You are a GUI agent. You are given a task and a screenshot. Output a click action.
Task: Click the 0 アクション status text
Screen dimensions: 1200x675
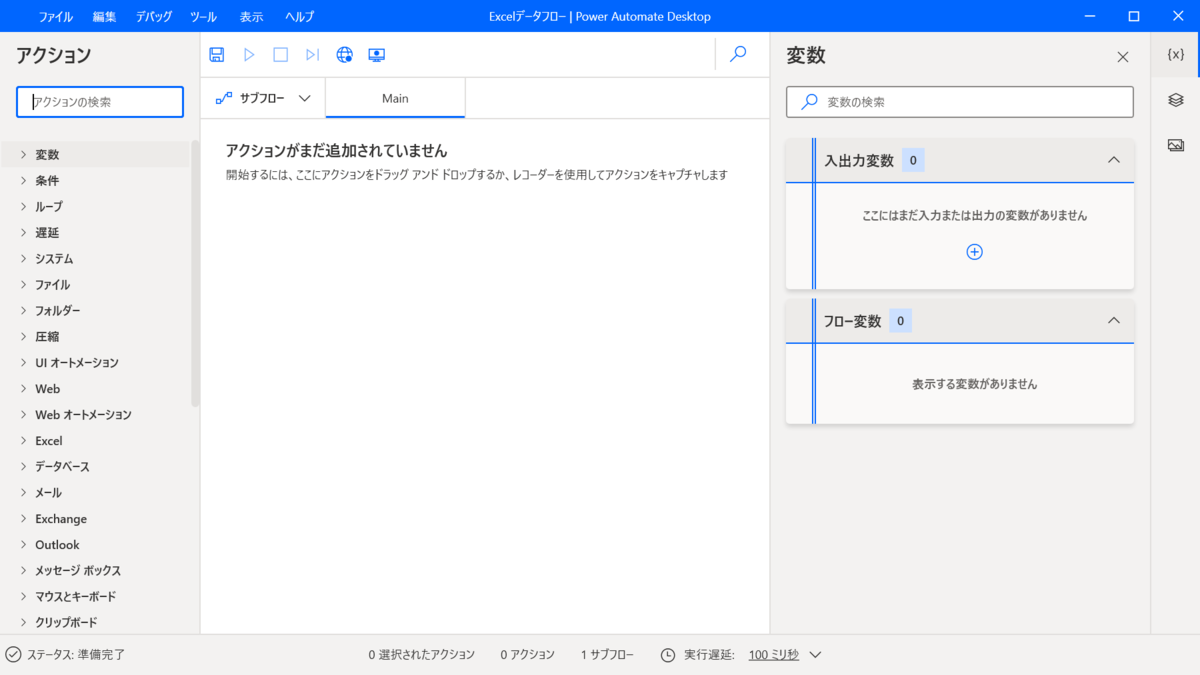click(527, 655)
